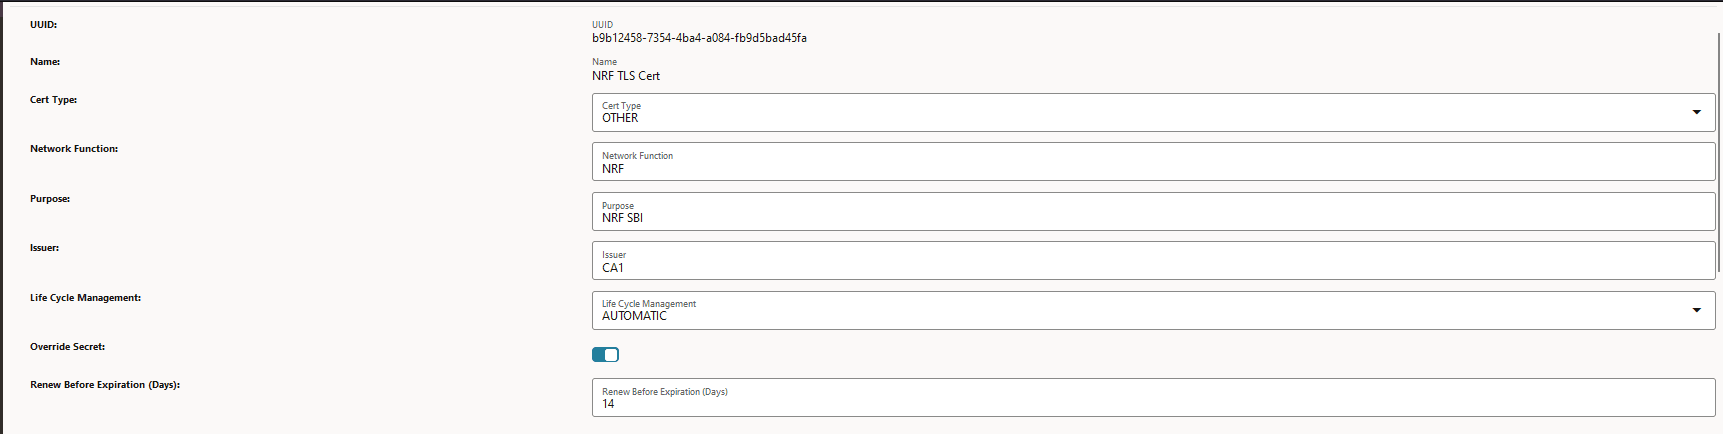
Task: Click the "Network Function:" left label
Action: point(74,149)
